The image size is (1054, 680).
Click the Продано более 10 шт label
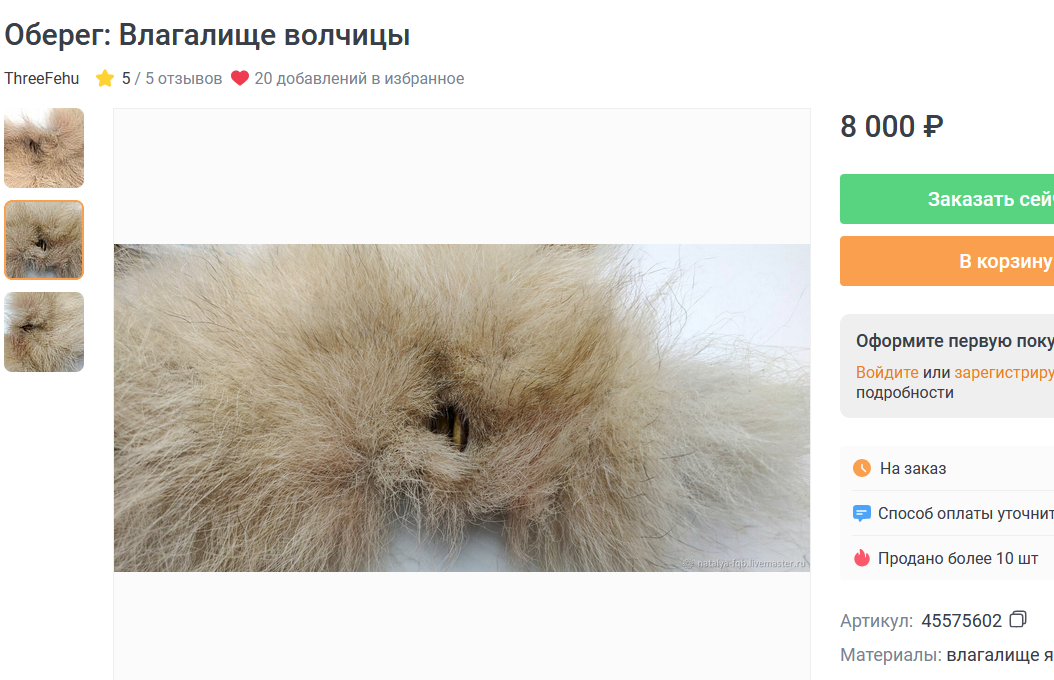(958, 558)
